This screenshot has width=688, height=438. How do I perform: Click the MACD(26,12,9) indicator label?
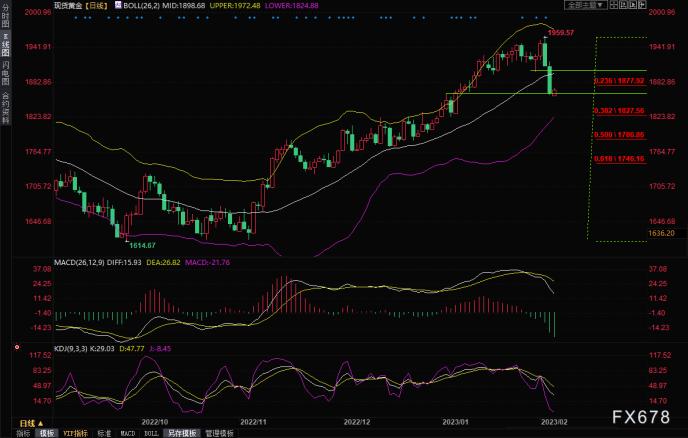click(x=79, y=262)
